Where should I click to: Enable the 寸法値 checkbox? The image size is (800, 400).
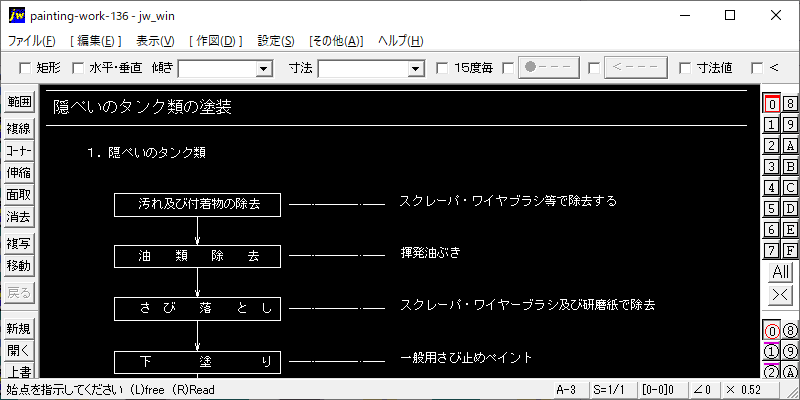(685, 68)
